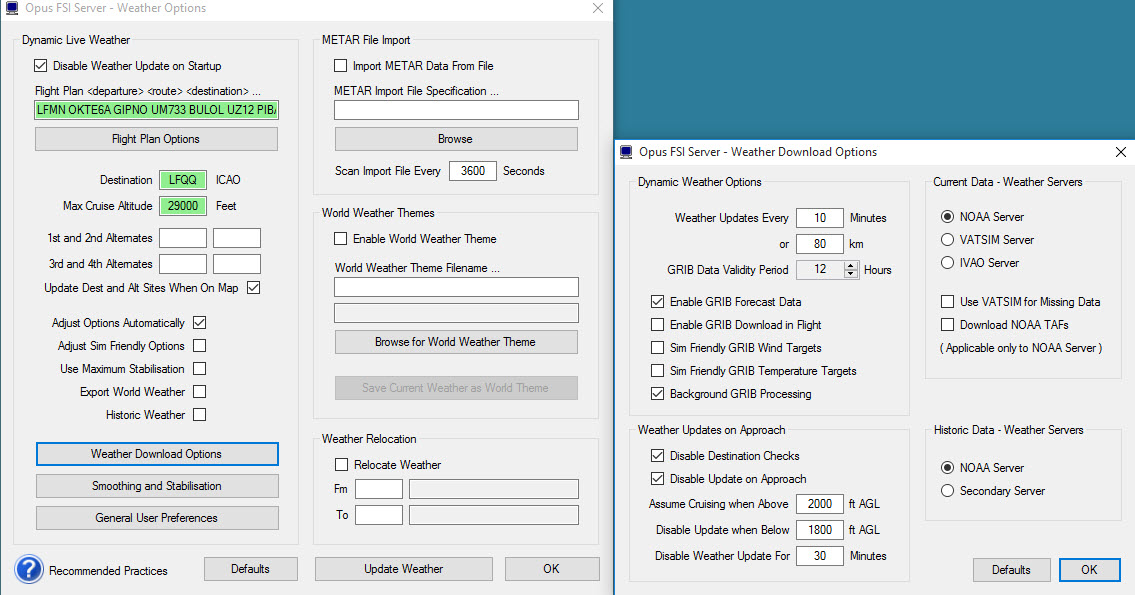Click the Flight Plan route field
Screen dimensions: 1135x595
click(156, 110)
